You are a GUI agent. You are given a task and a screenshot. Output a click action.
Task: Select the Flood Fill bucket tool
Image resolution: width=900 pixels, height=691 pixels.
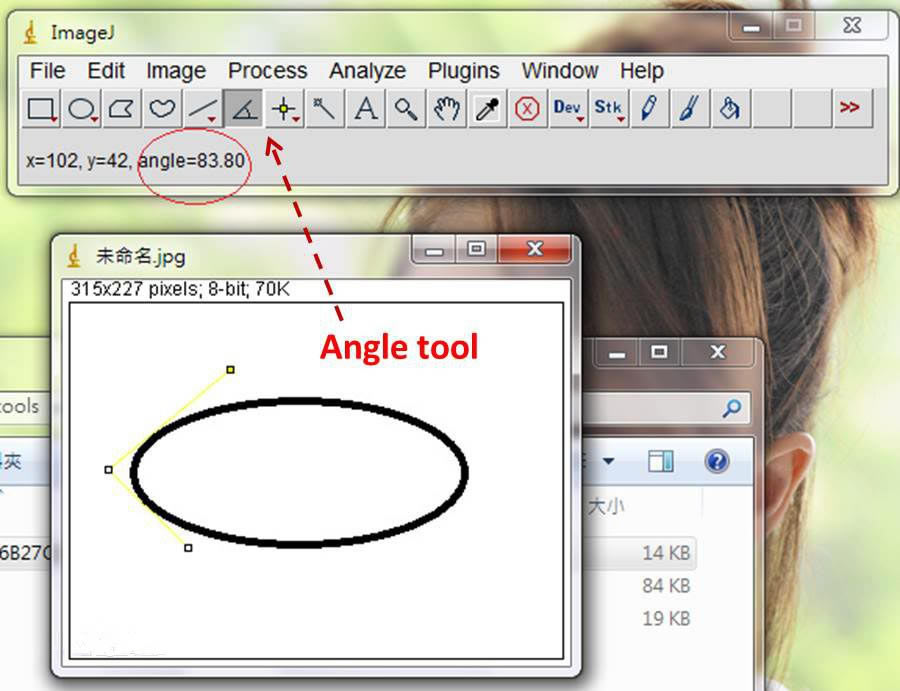click(x=730, y=108)
